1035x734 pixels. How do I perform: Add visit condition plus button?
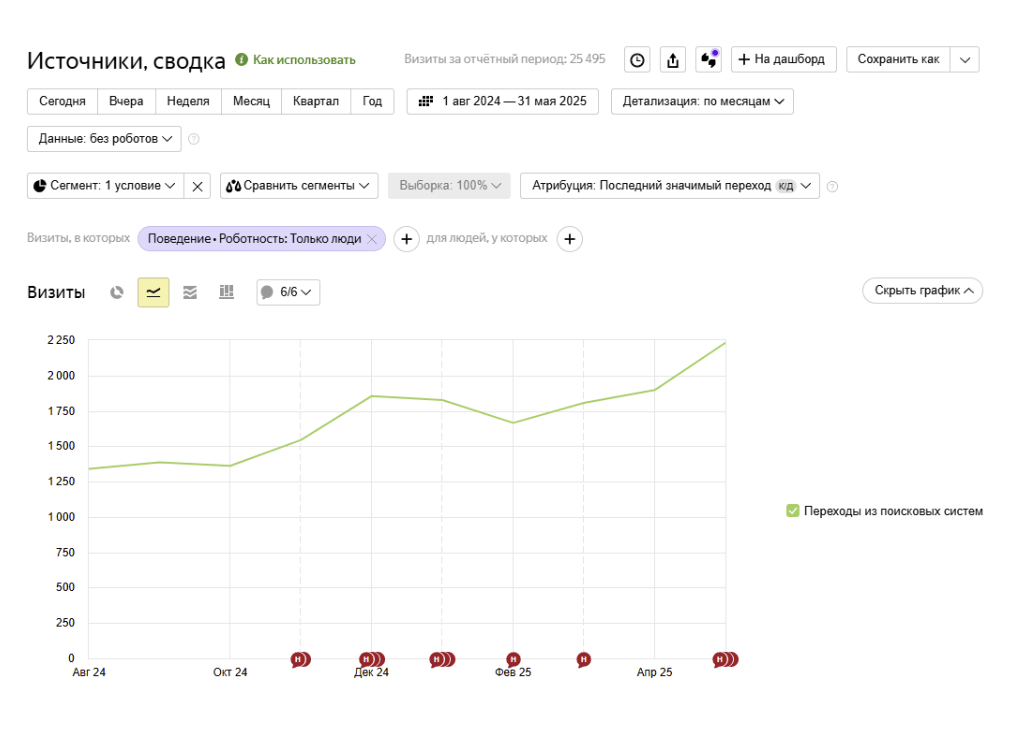[407, 239]
